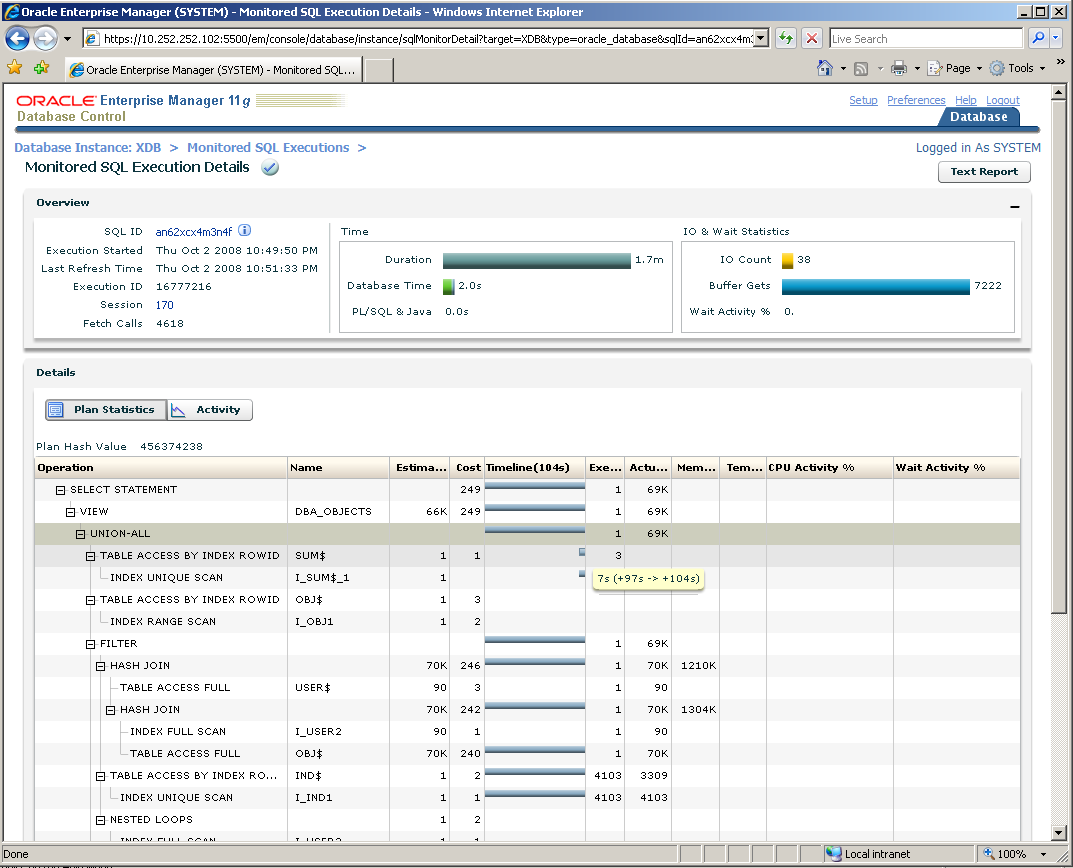Open the search provider dropdown arrow

(x=1055, y=38)
